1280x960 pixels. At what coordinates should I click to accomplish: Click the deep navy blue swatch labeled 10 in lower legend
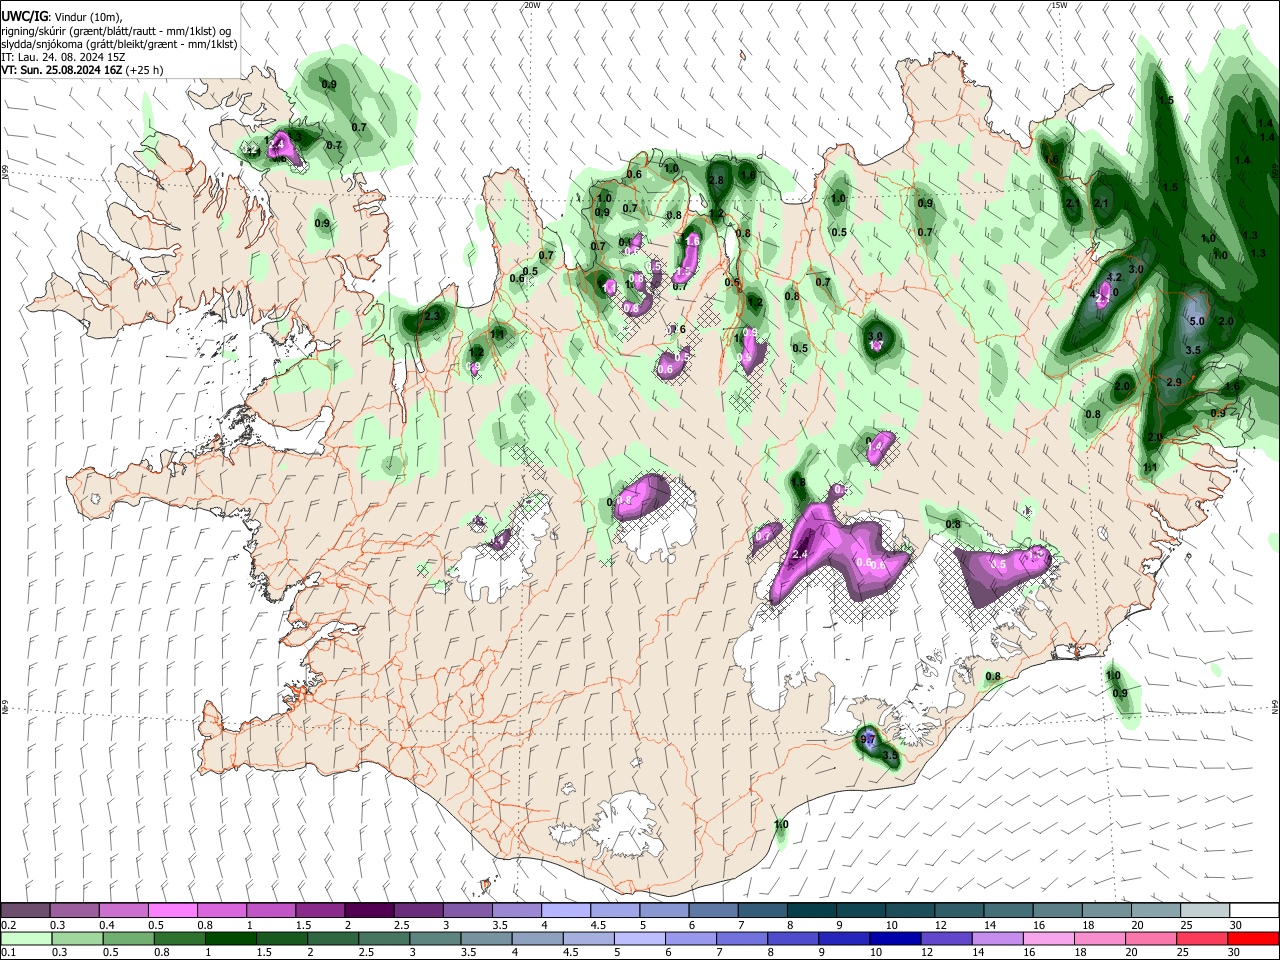tap(894, 938)
